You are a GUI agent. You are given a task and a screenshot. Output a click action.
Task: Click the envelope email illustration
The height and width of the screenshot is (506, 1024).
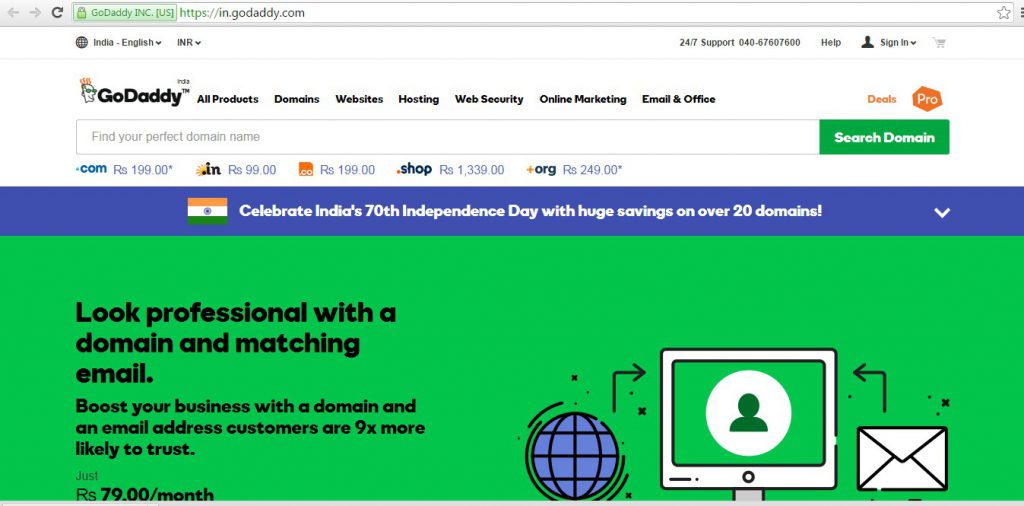pos(902,458)
